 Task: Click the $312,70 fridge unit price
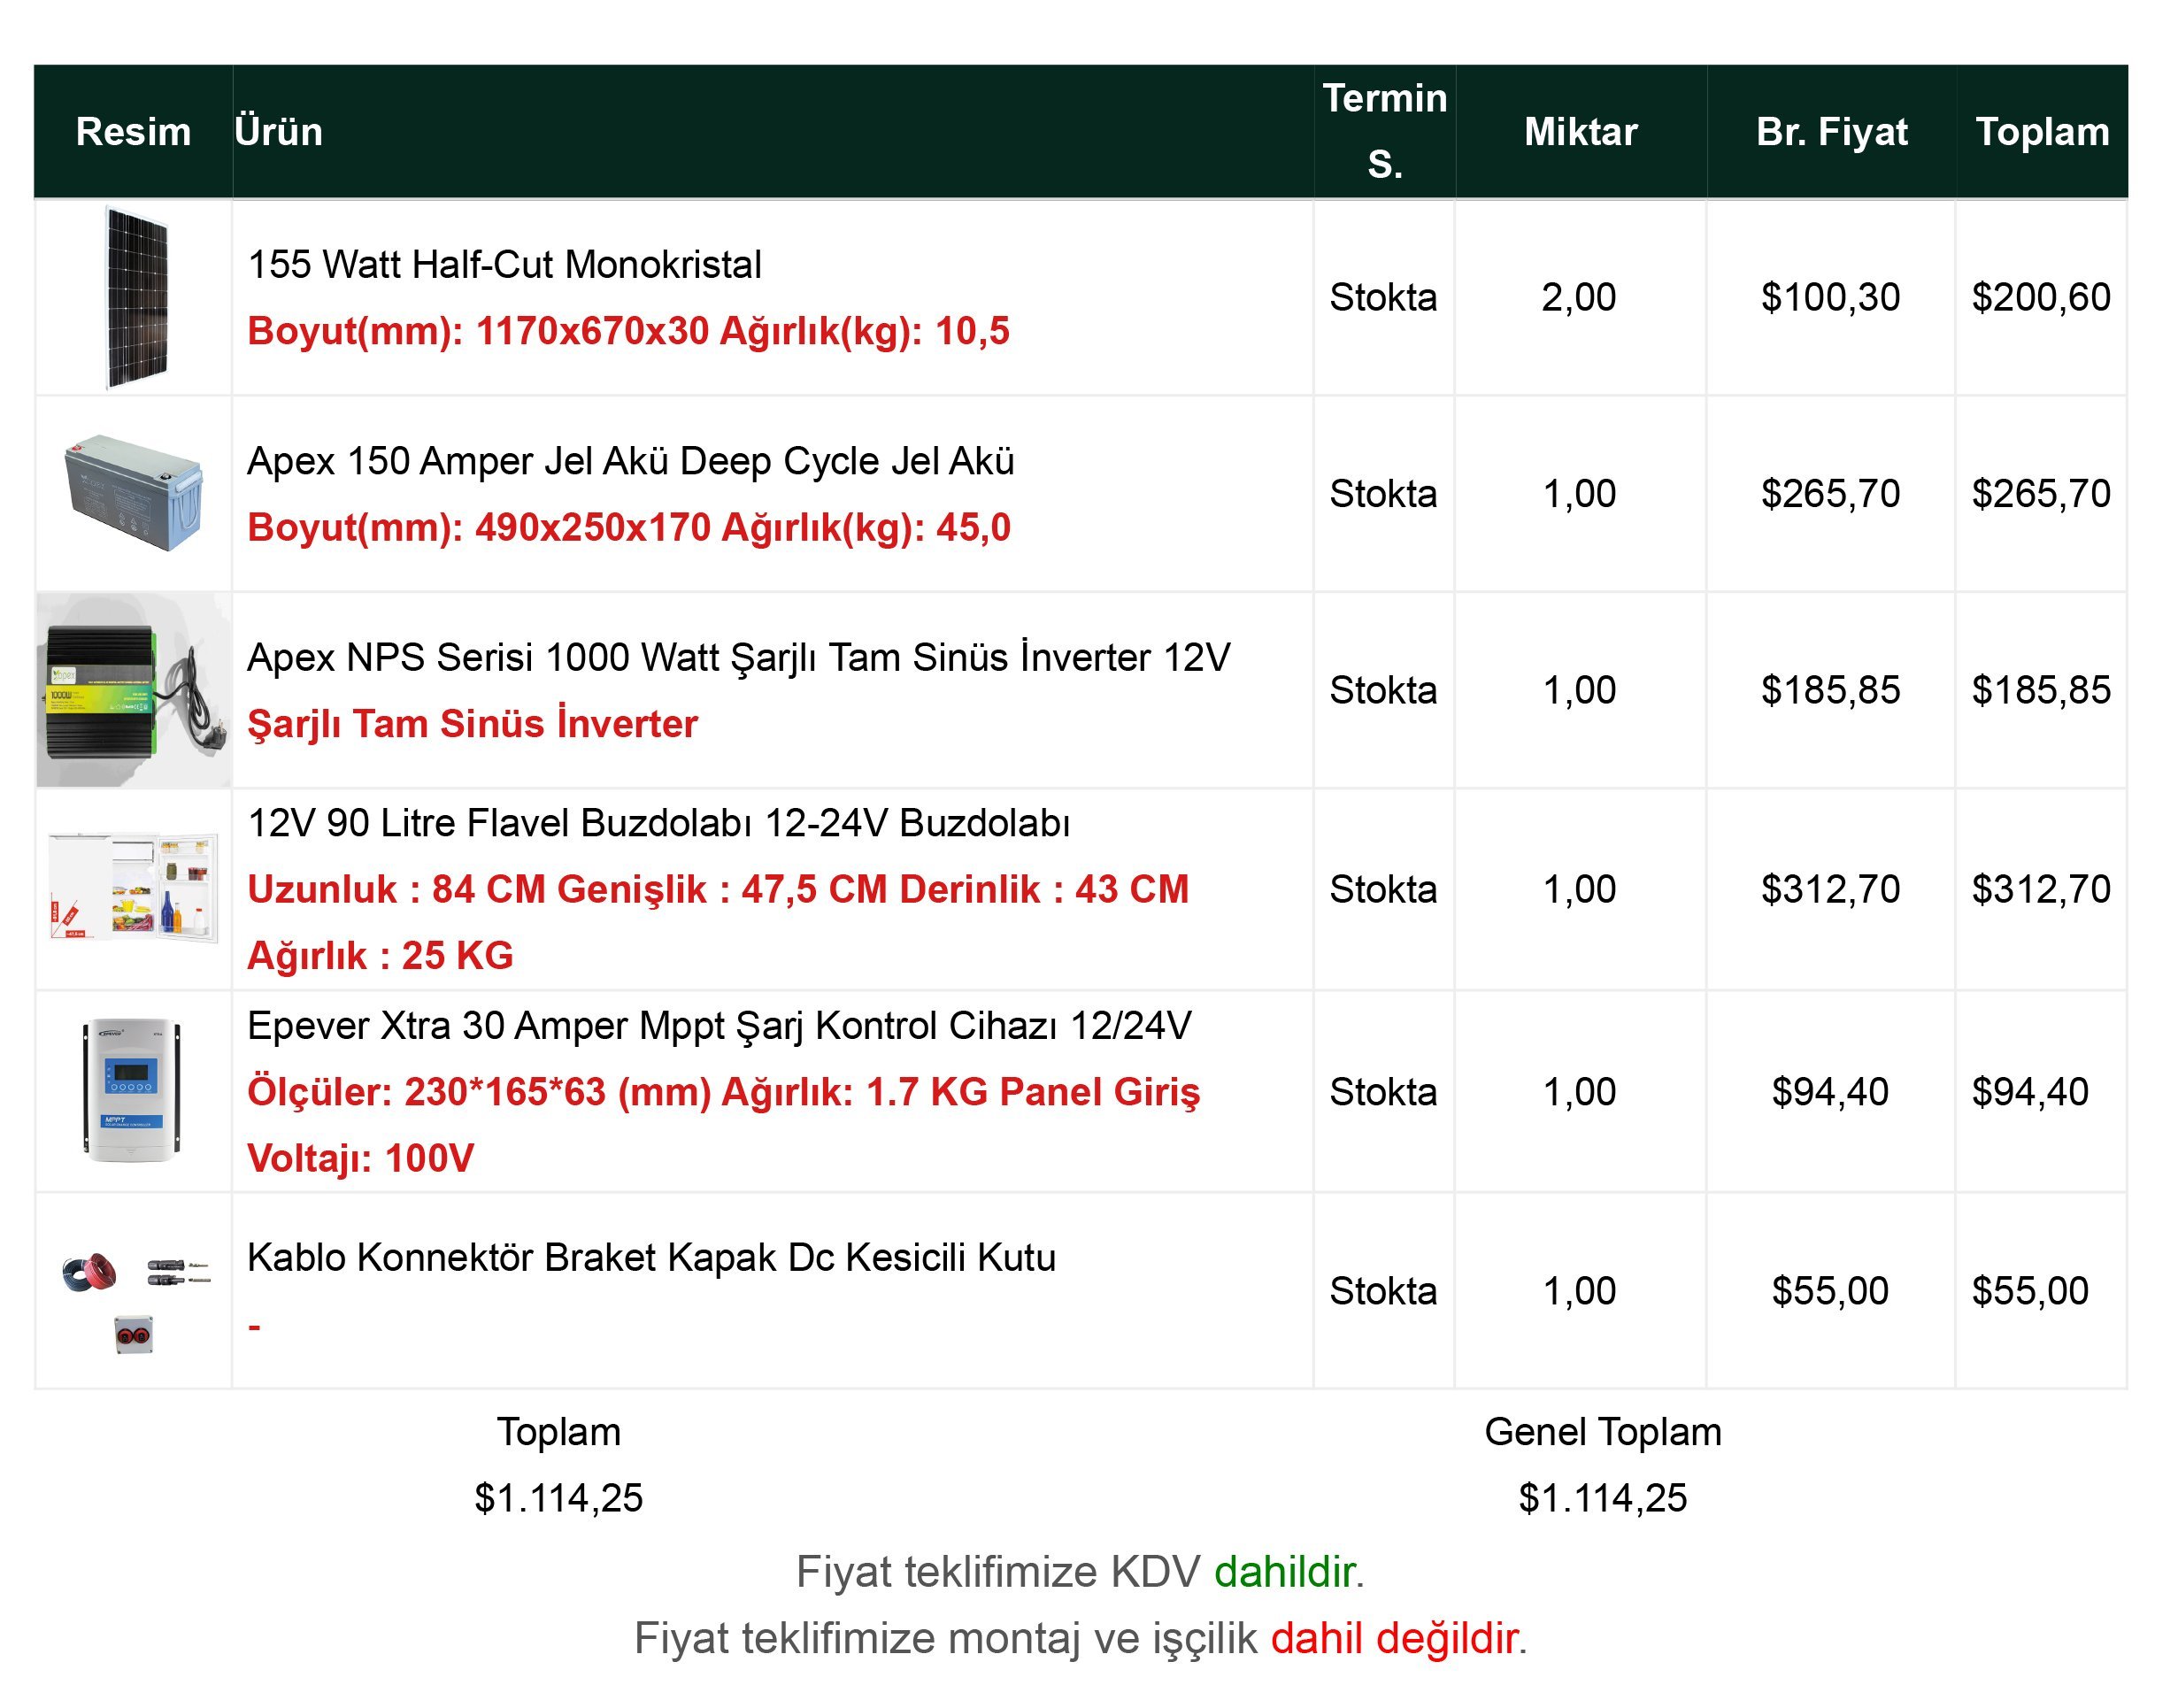pos(1830,889)
